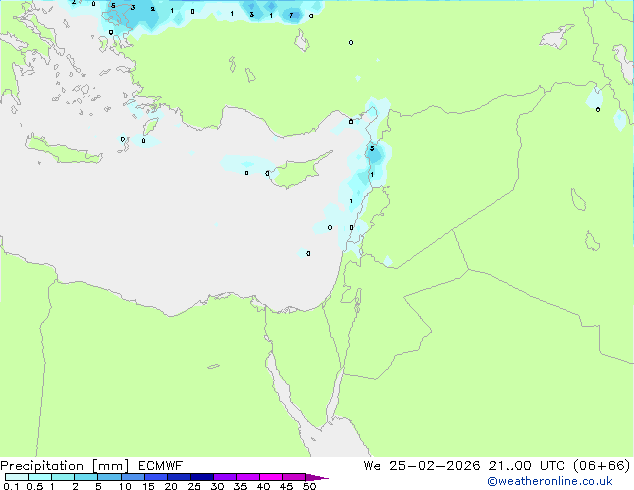This screenshot has height=490, width=634.
Task: Click the "30" legend label
Action: [218, 486]
